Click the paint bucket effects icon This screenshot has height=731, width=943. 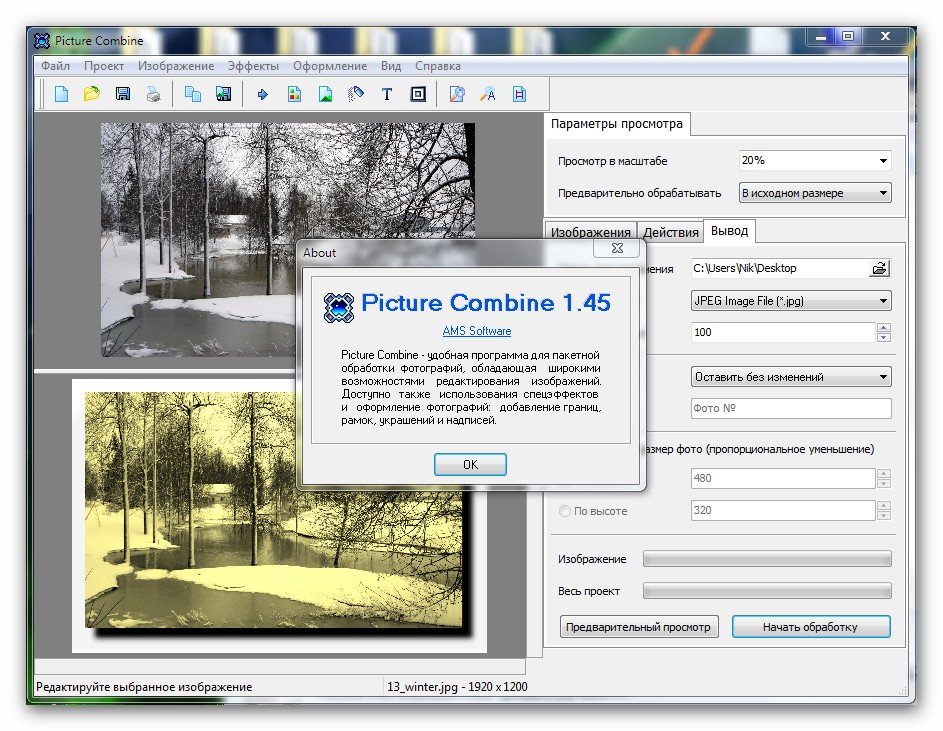356,95
